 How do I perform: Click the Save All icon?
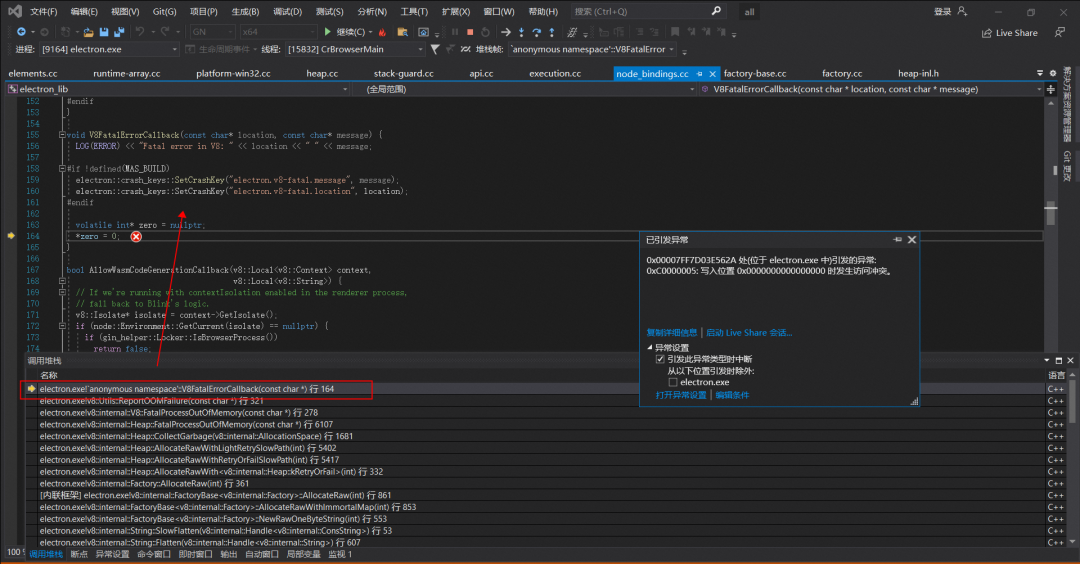coord(118,32)
